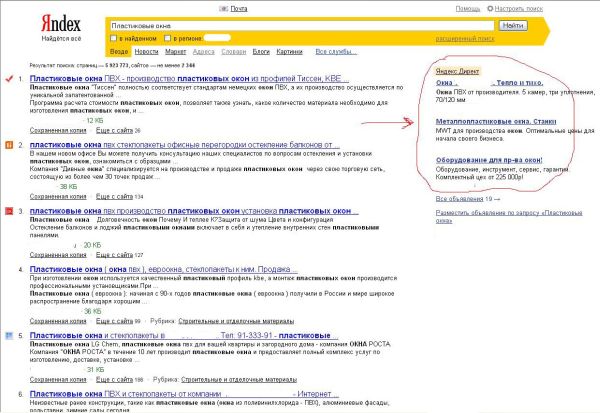
Task: Click the orange favicon by result 2
Action: [9, 145]
